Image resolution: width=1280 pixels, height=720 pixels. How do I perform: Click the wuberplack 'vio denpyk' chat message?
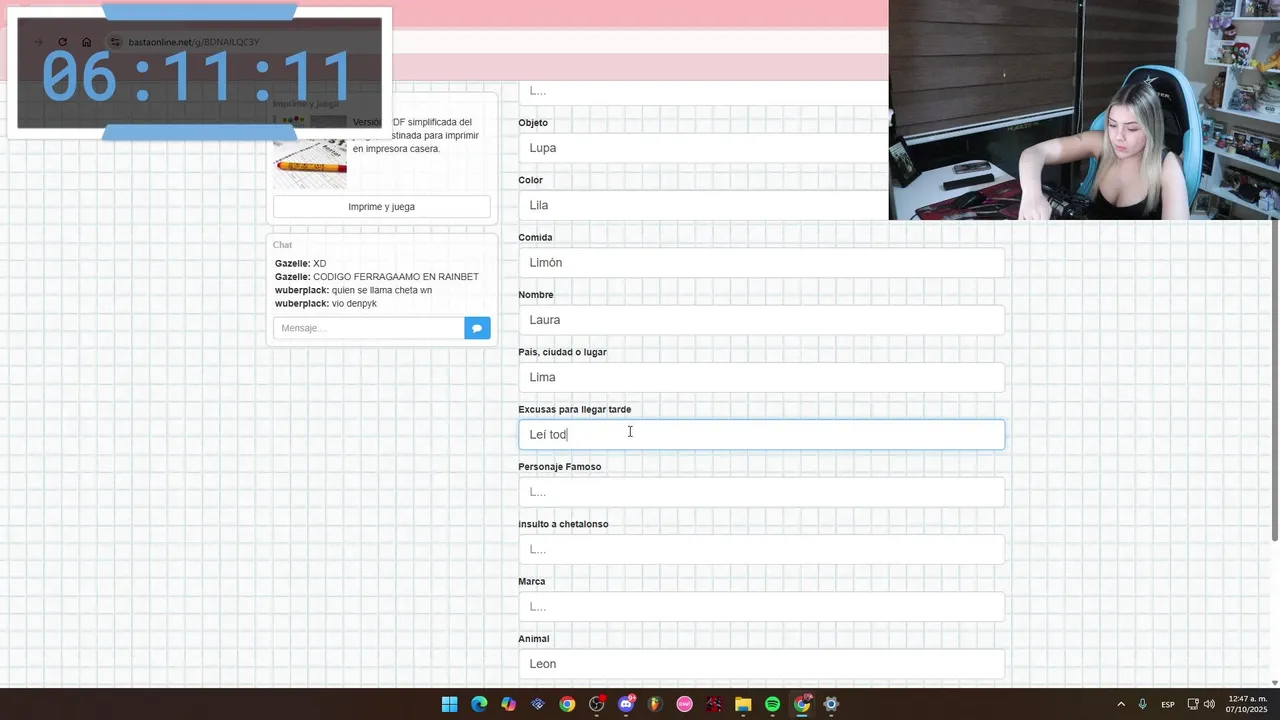326,303
